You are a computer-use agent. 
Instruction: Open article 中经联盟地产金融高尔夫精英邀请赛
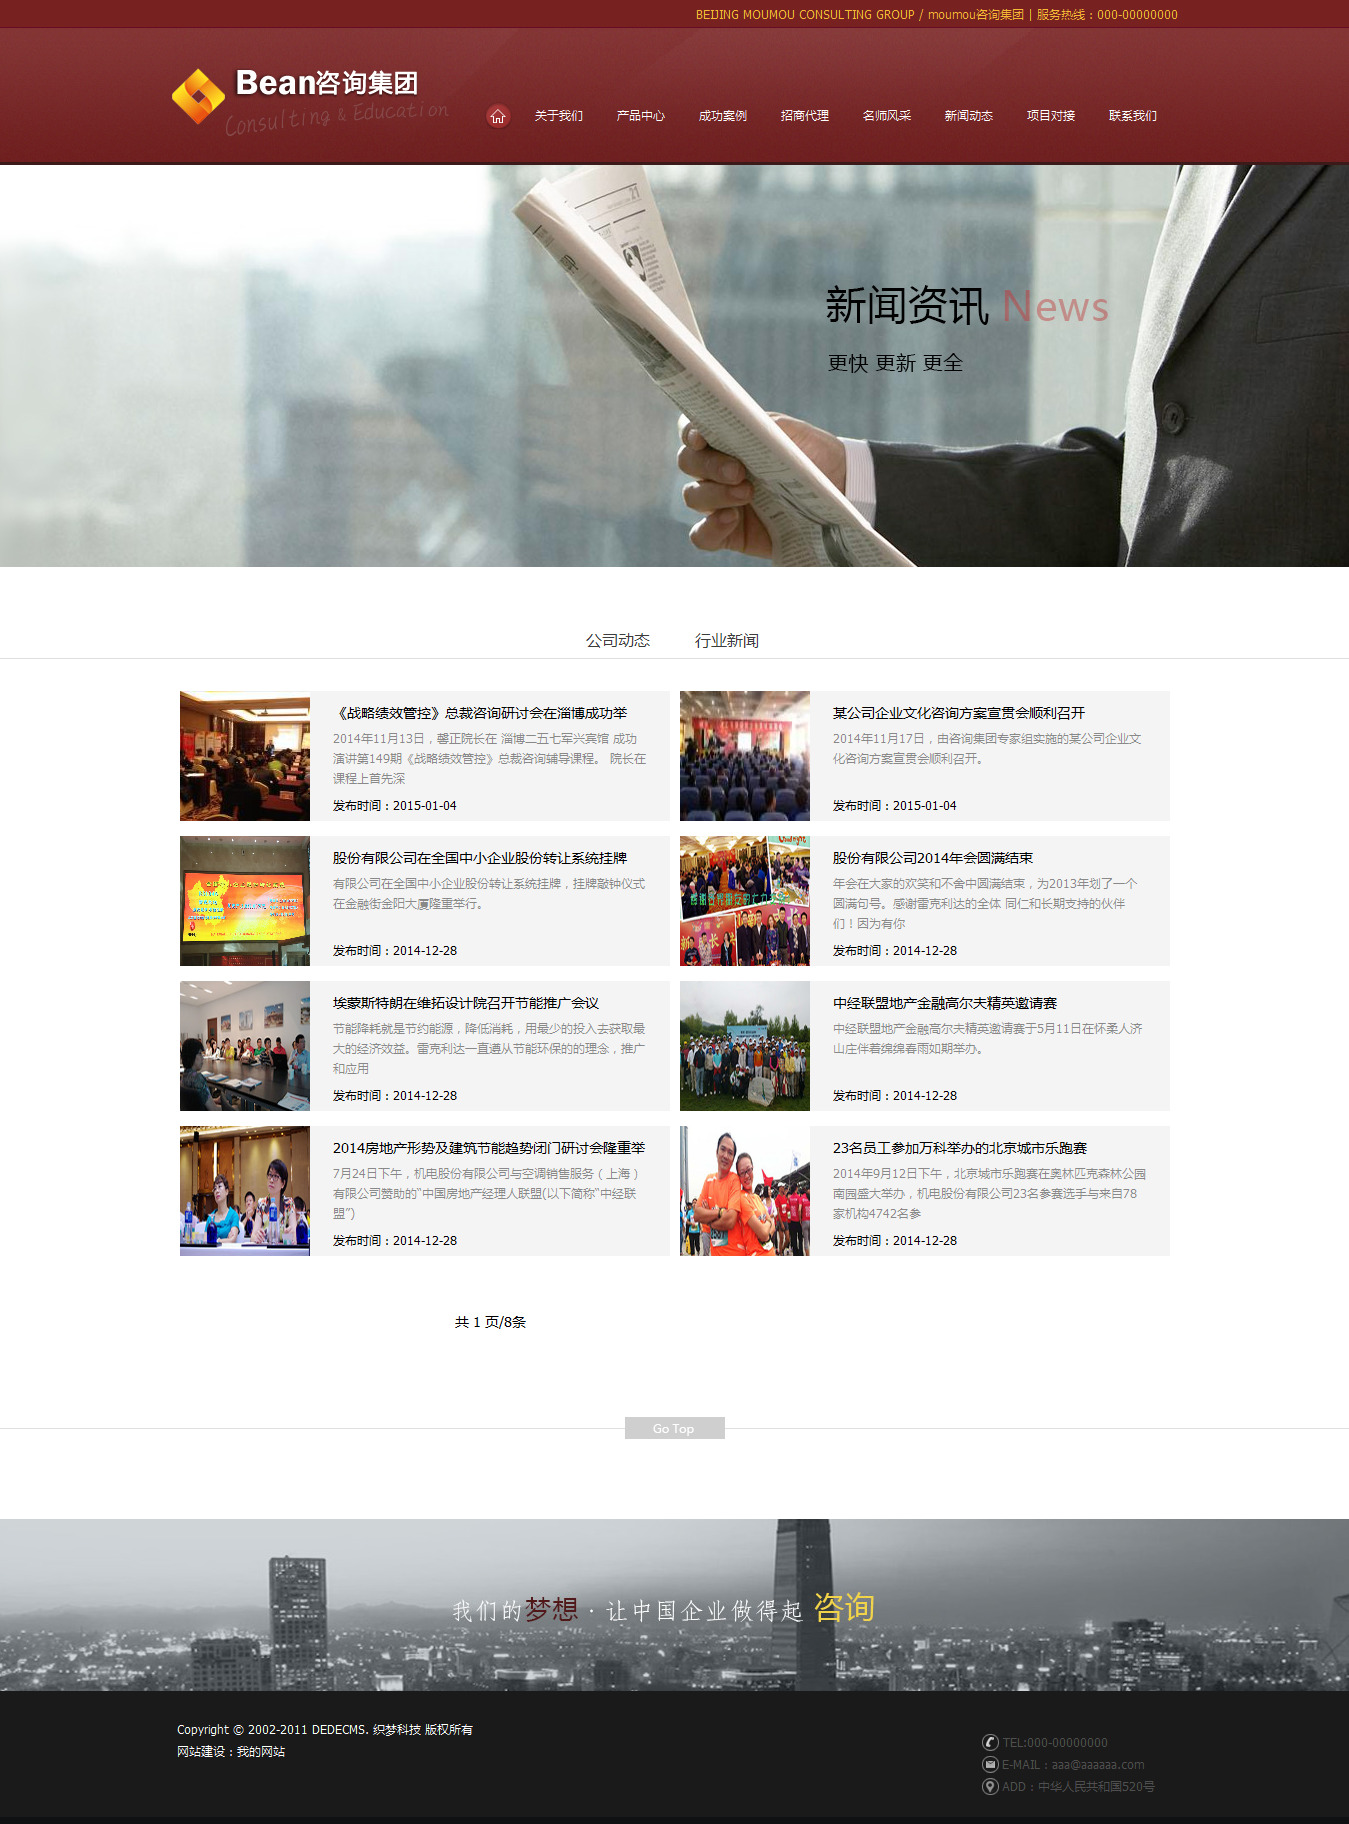[944, 1003]
